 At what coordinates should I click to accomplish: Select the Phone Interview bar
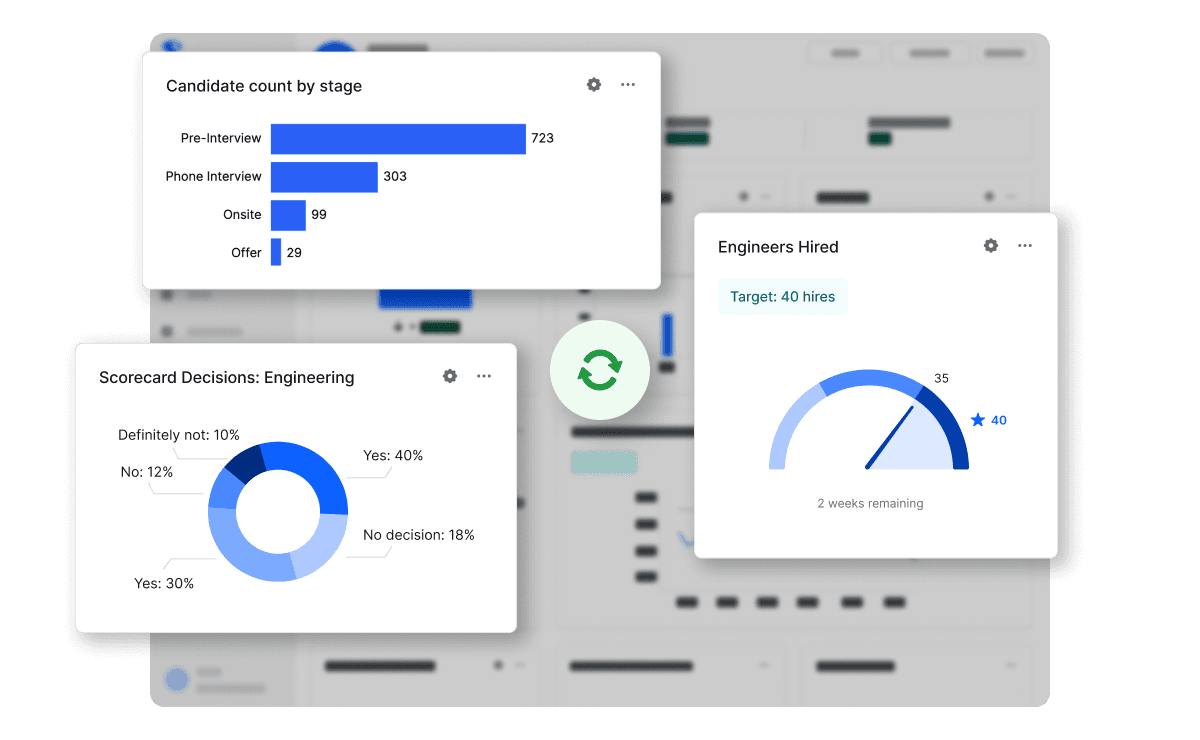pos(322,177)
